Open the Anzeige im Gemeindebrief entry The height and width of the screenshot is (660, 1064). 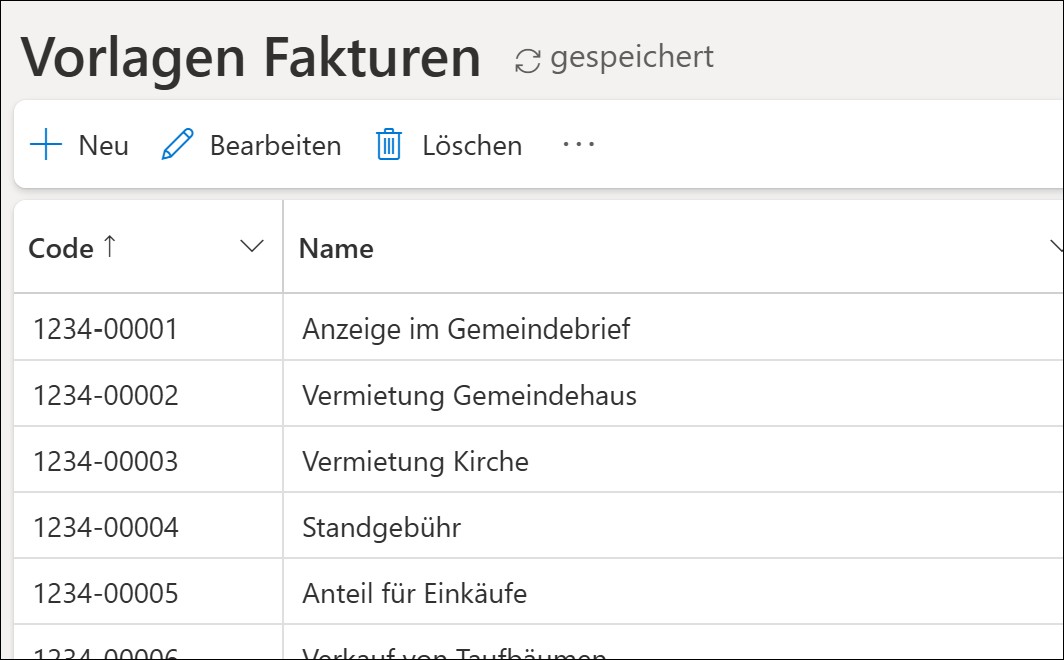pos(466,328)
